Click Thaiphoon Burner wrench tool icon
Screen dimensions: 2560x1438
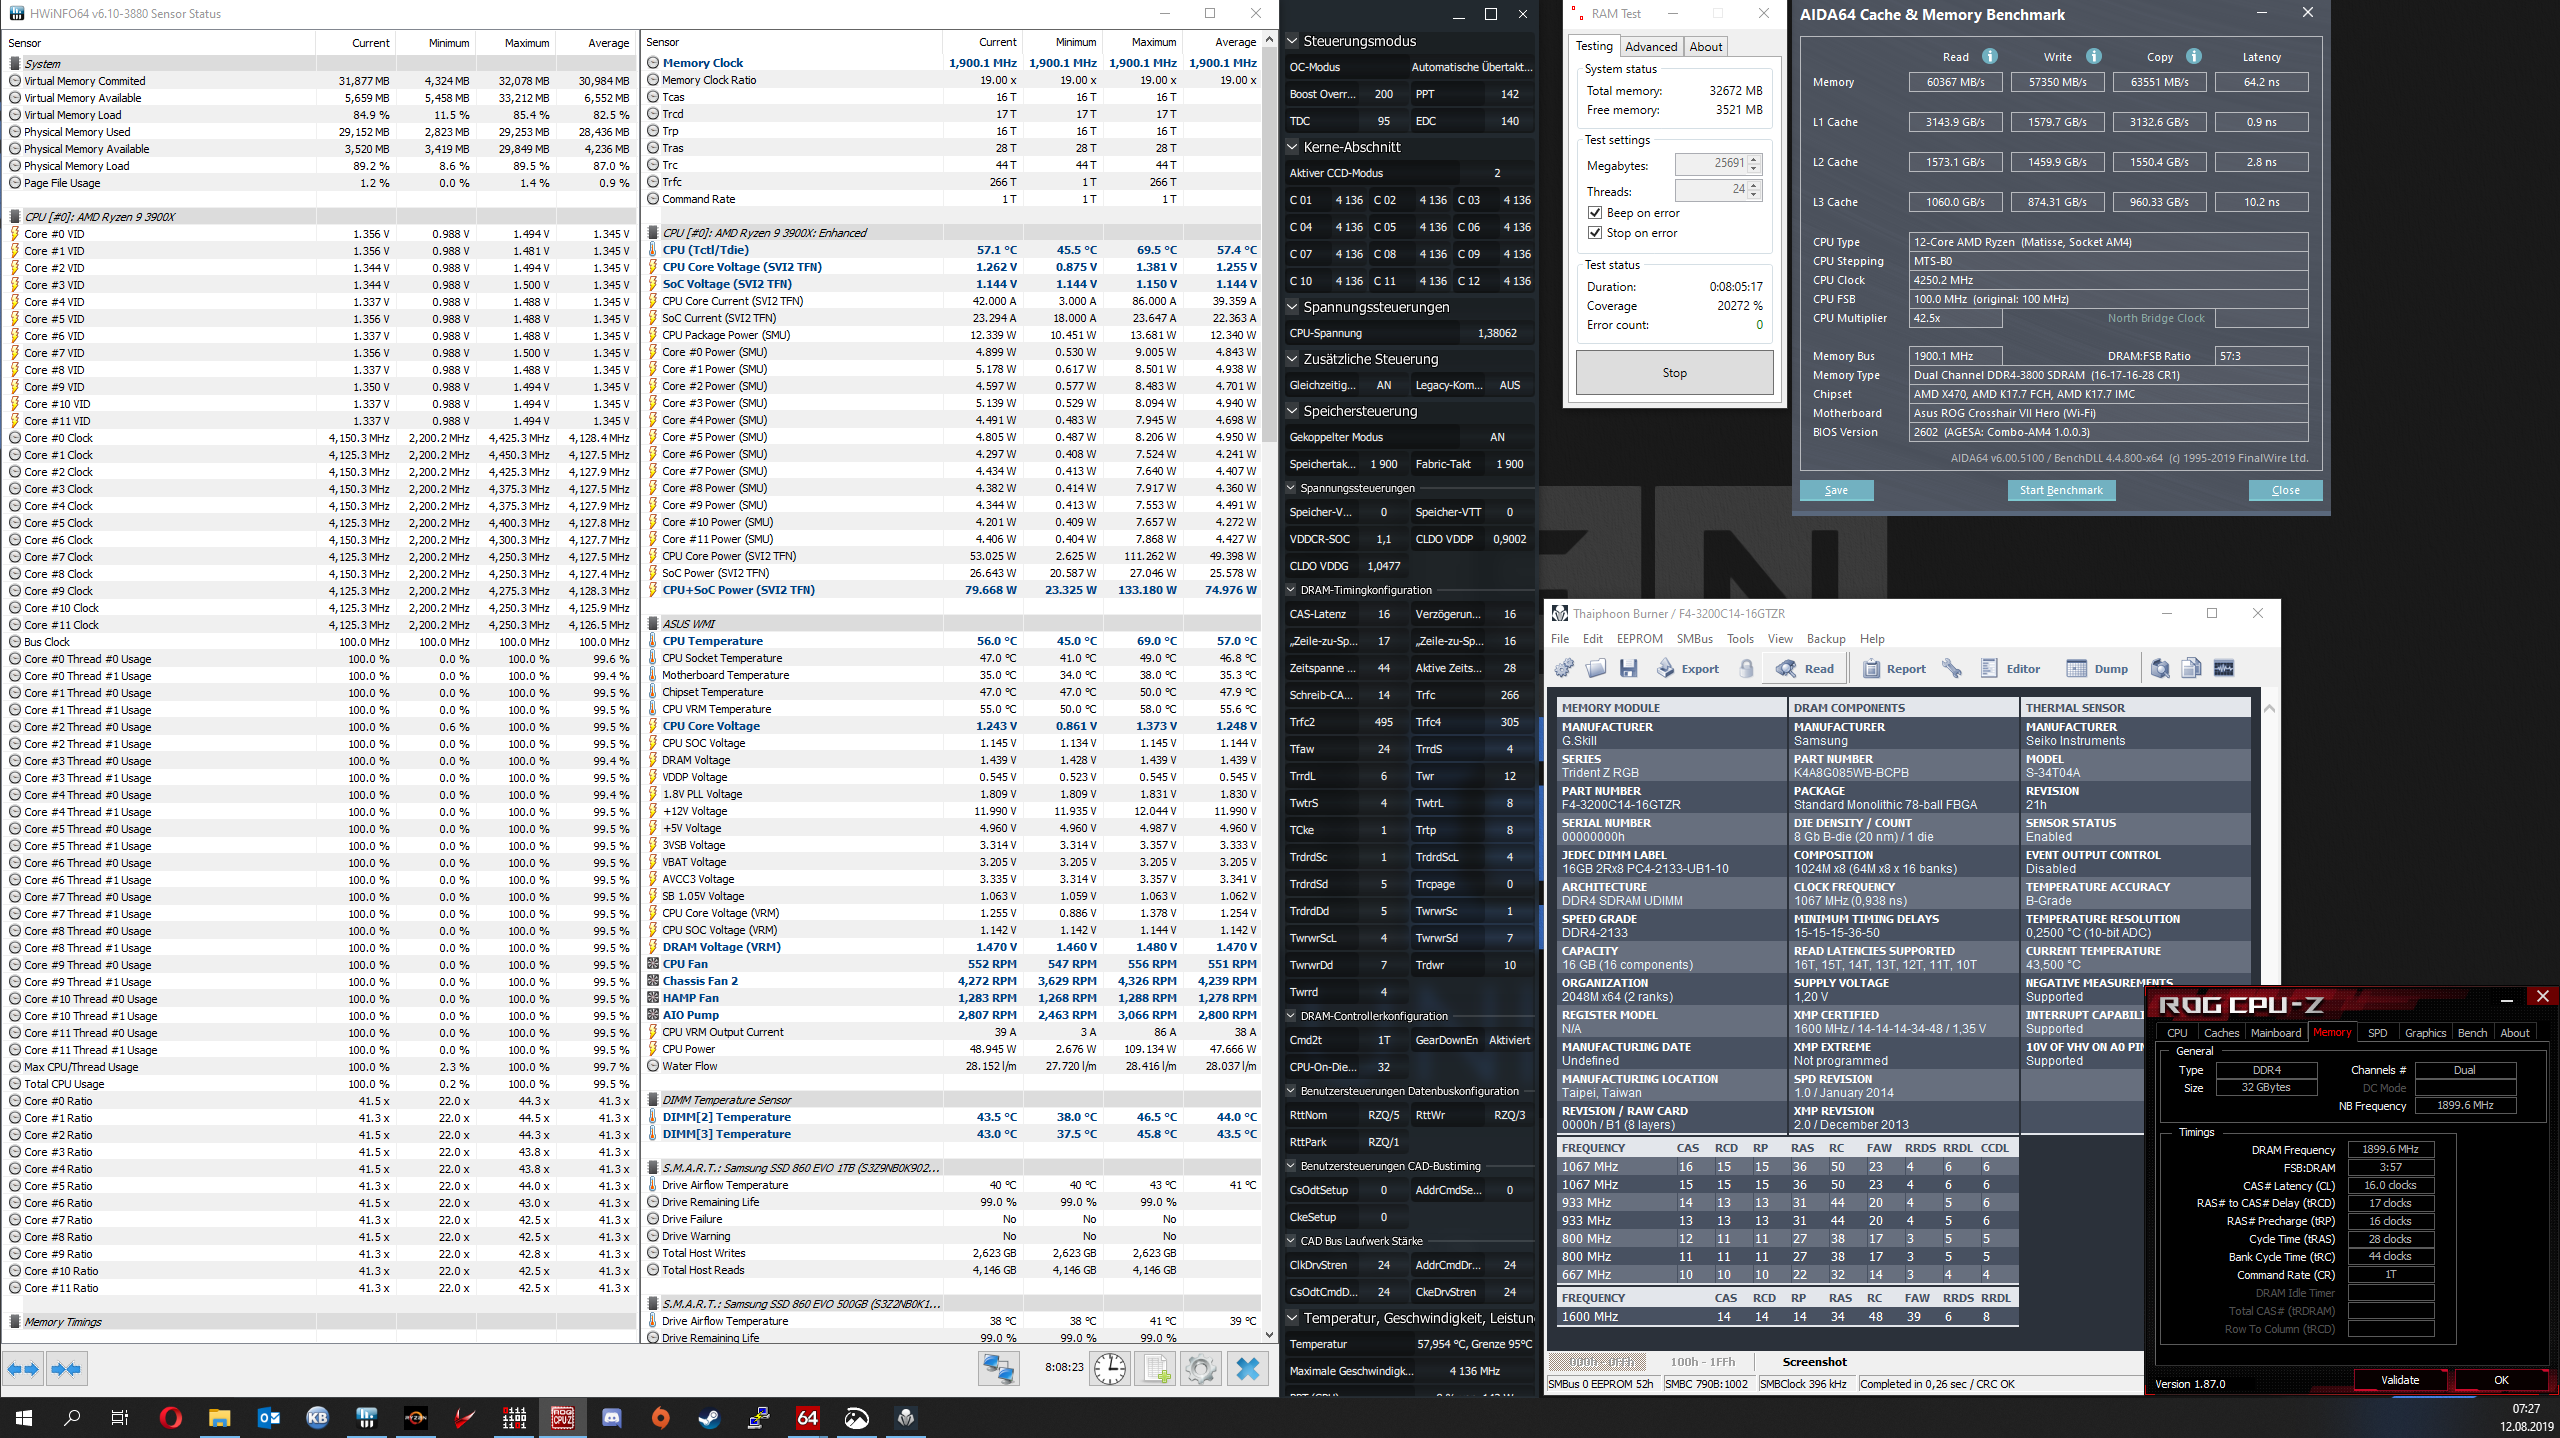(x=1952, y=669)
